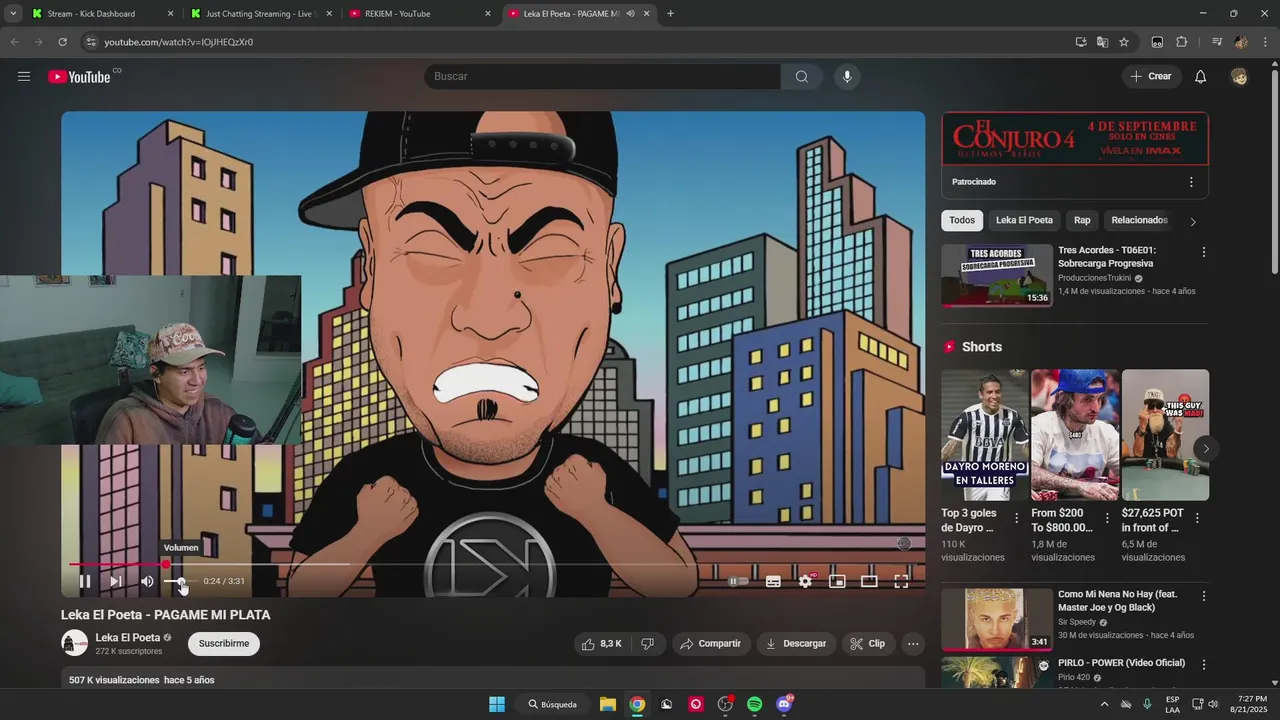
Task: Dislike the PAGAME MI PLATA video
Action: [648, 644]
